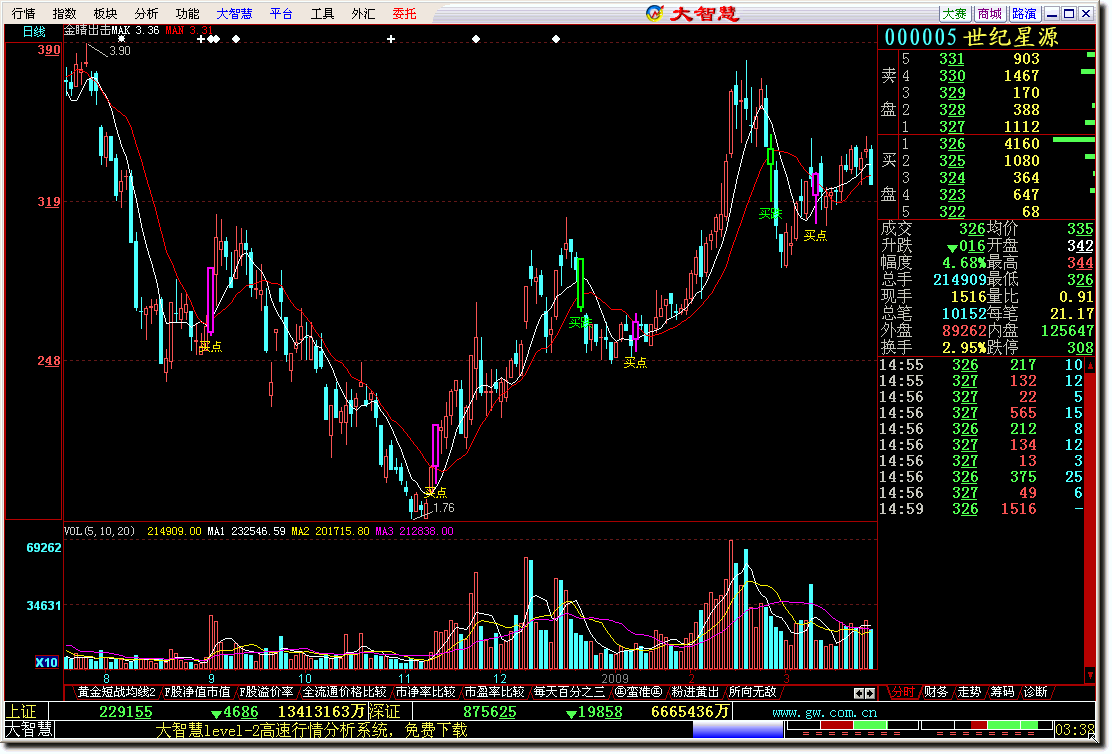This screenshot has height=754, width=1112.
Task: Open the 行情 menu
Action: pos(23,13)
